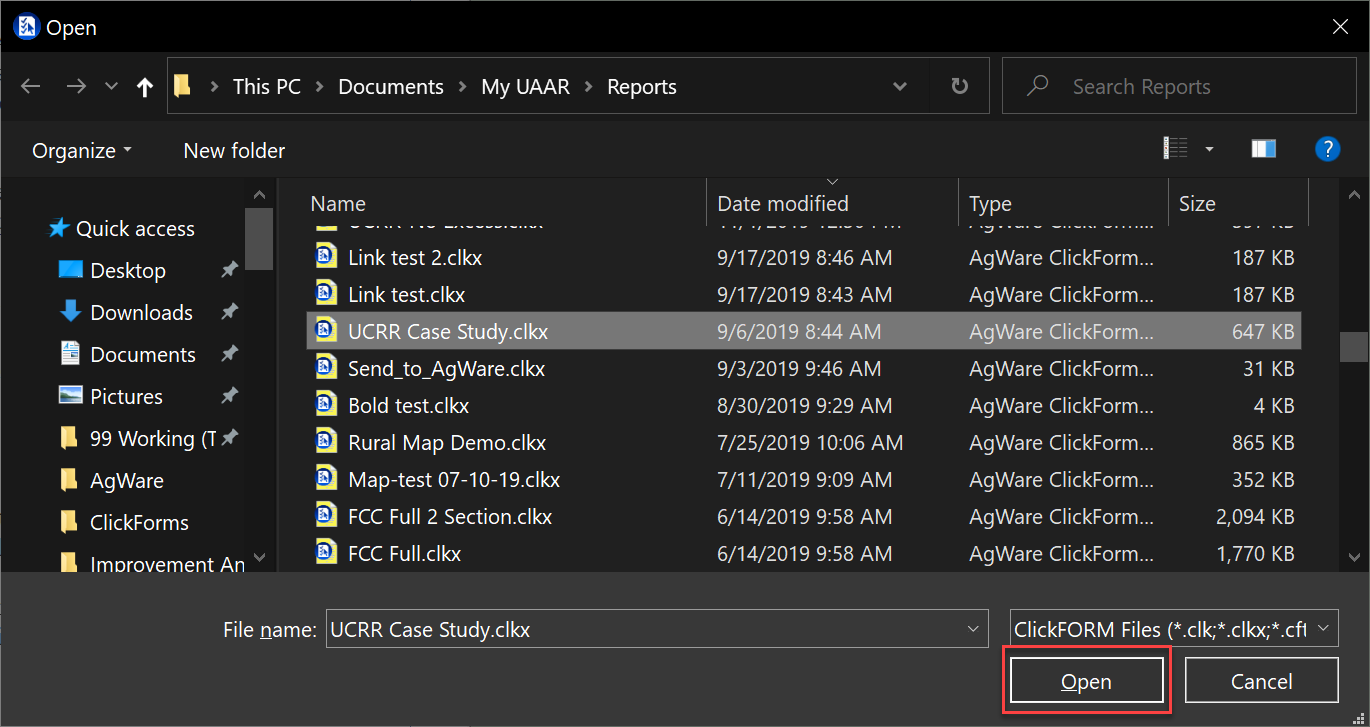This screenshot has width=1370, height=727.
Task: Toggle the preview pane icon
Action: coord(1263,150)
